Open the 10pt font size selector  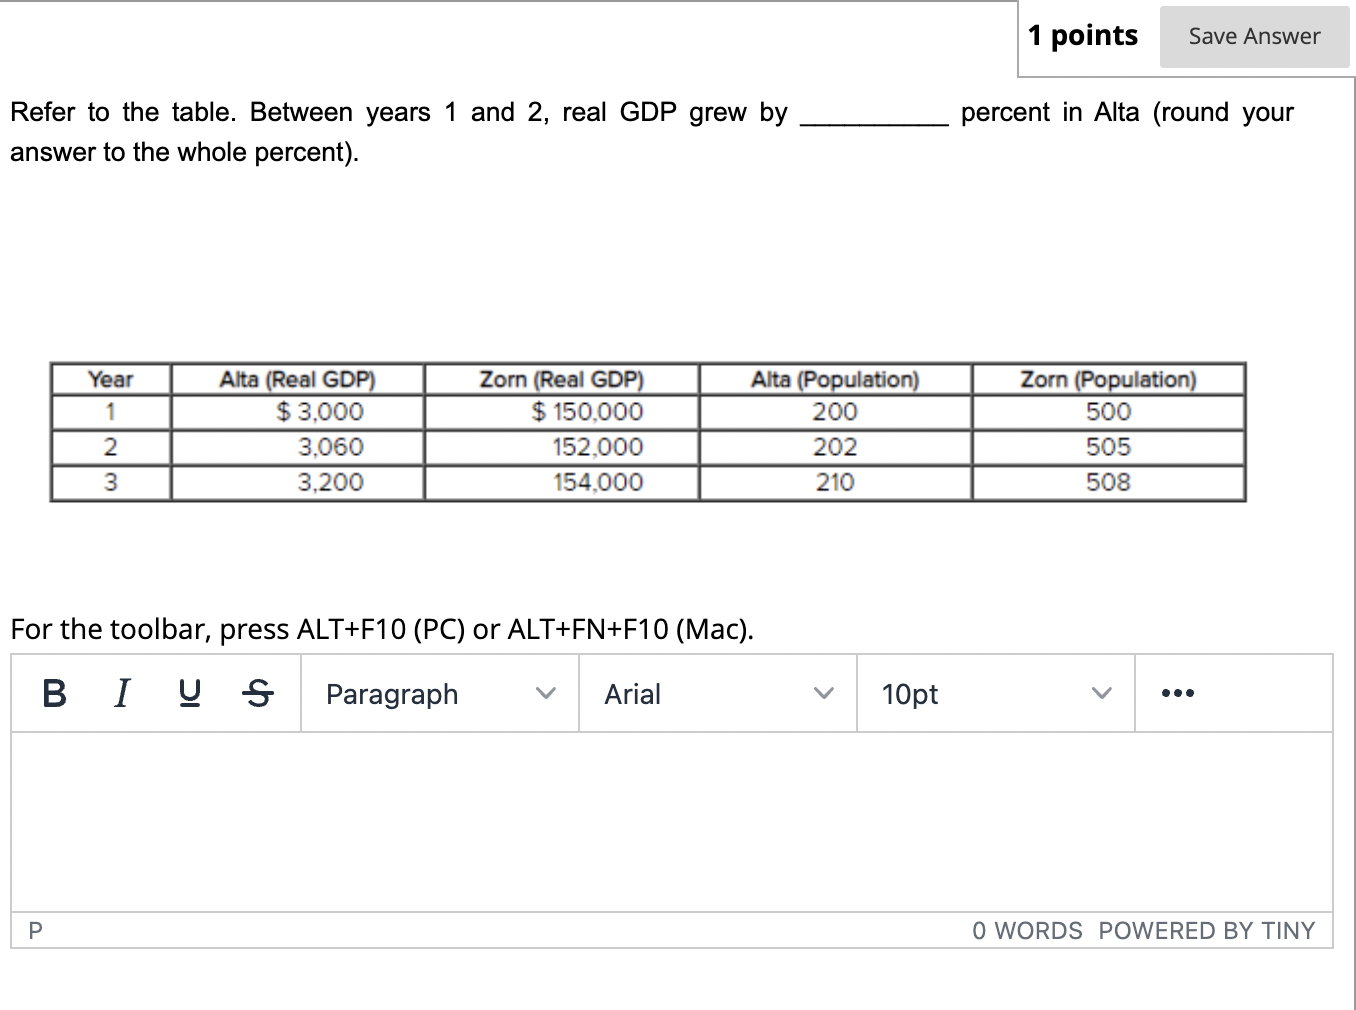[x=909, y=693]
